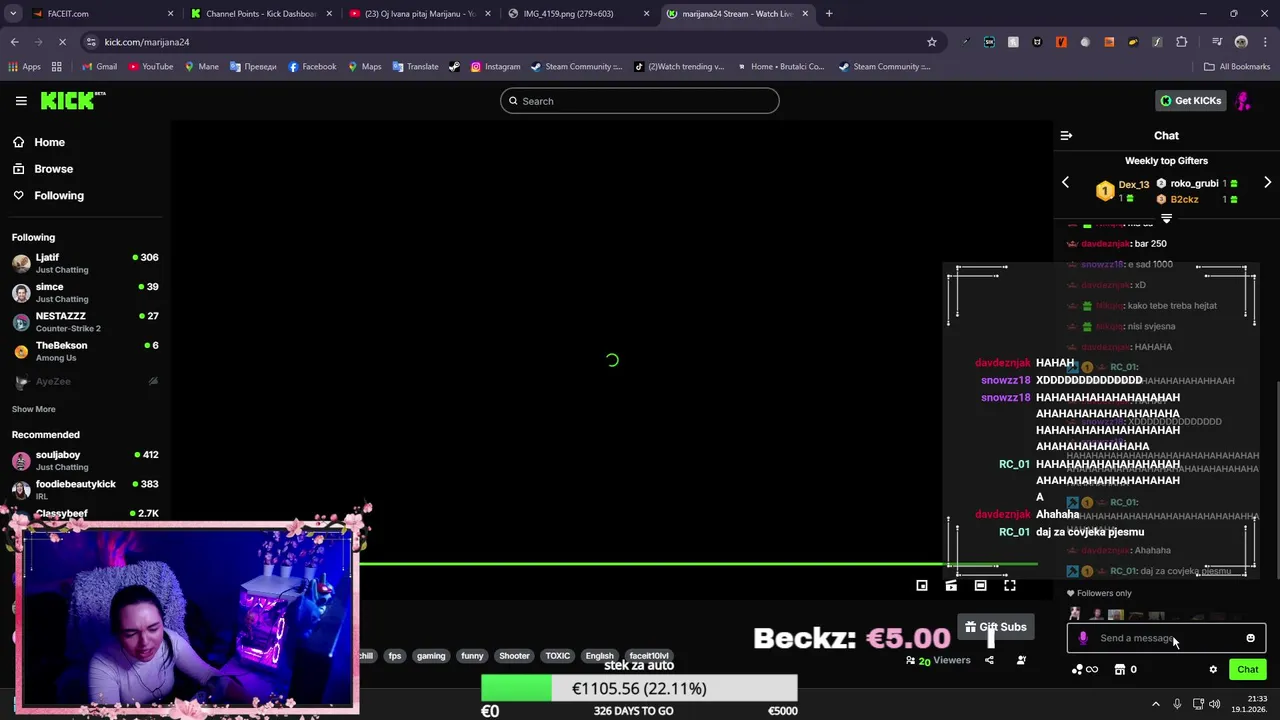
Task: Click the gaming tag
Action: (431, 656)
